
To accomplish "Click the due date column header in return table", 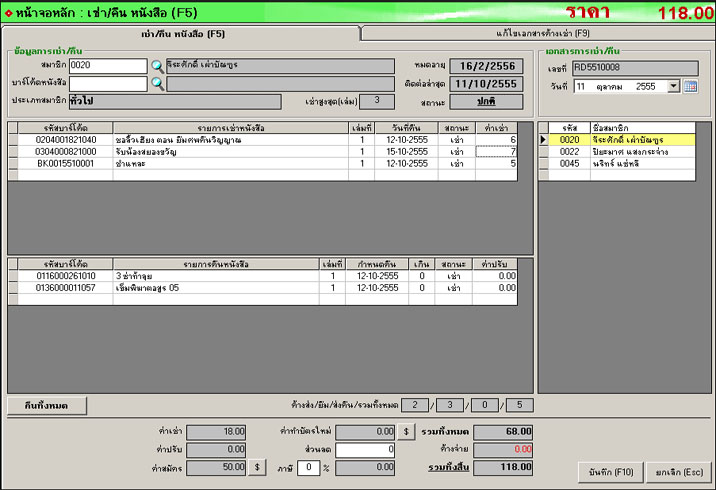I will click(x=377, y=264).
